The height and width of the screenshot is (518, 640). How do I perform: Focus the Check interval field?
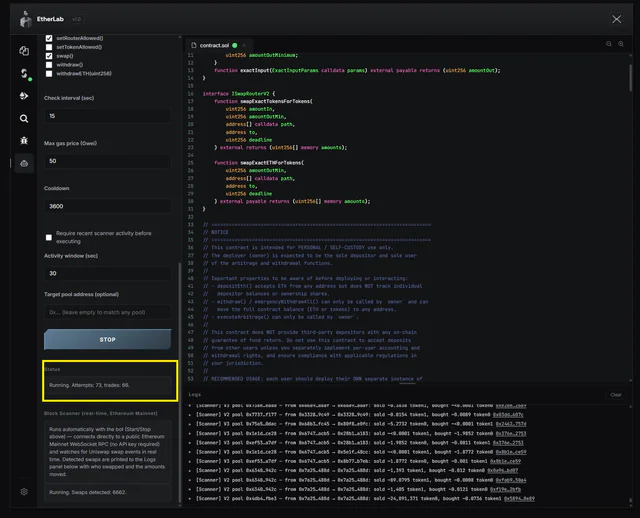(108, 116)
